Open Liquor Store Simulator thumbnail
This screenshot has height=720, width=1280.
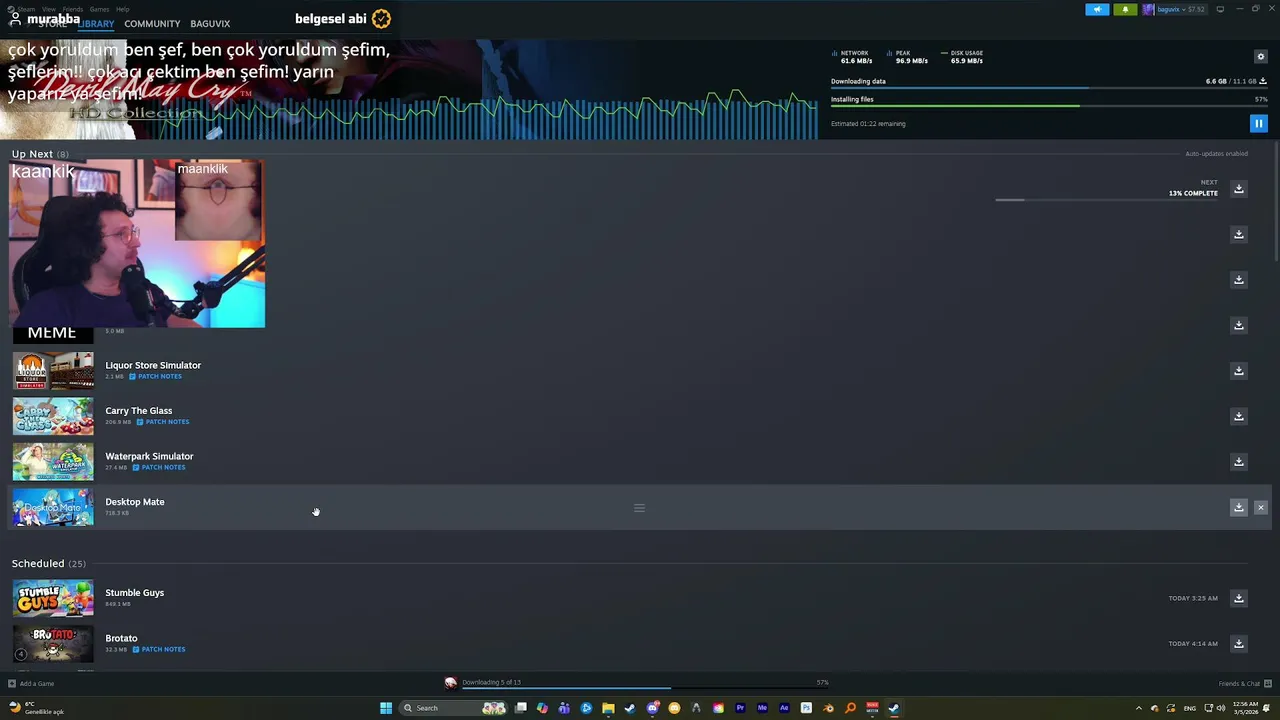[53, 371]
